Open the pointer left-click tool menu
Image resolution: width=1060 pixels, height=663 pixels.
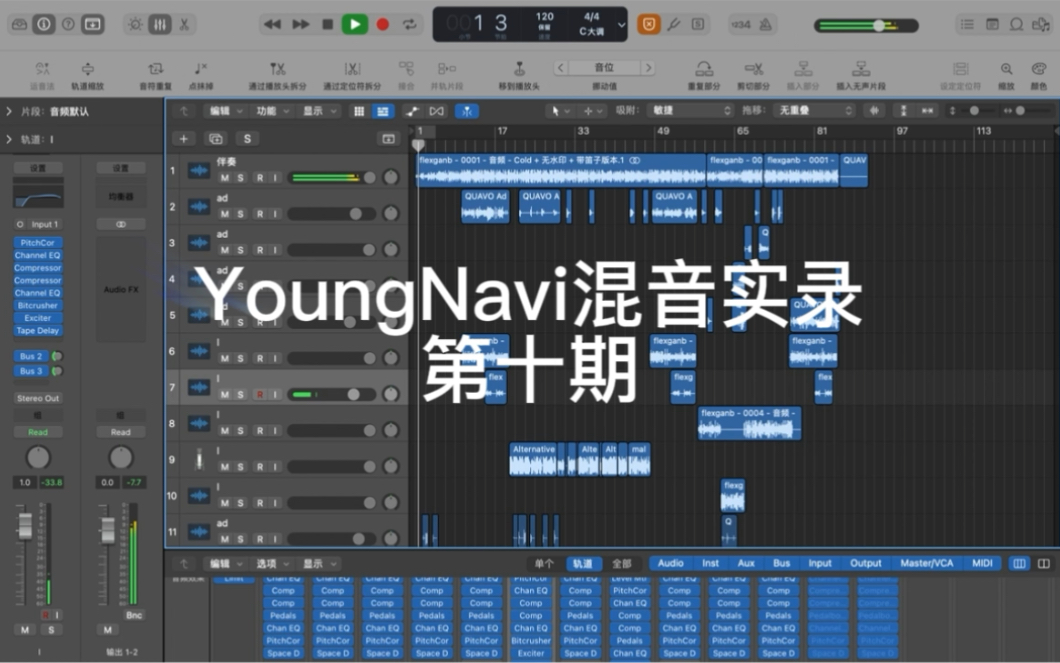(x=560, y=111)
